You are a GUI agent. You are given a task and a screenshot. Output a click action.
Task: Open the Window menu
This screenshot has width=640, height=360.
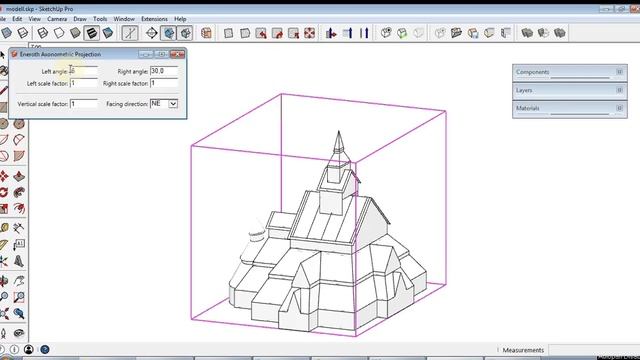124,19
